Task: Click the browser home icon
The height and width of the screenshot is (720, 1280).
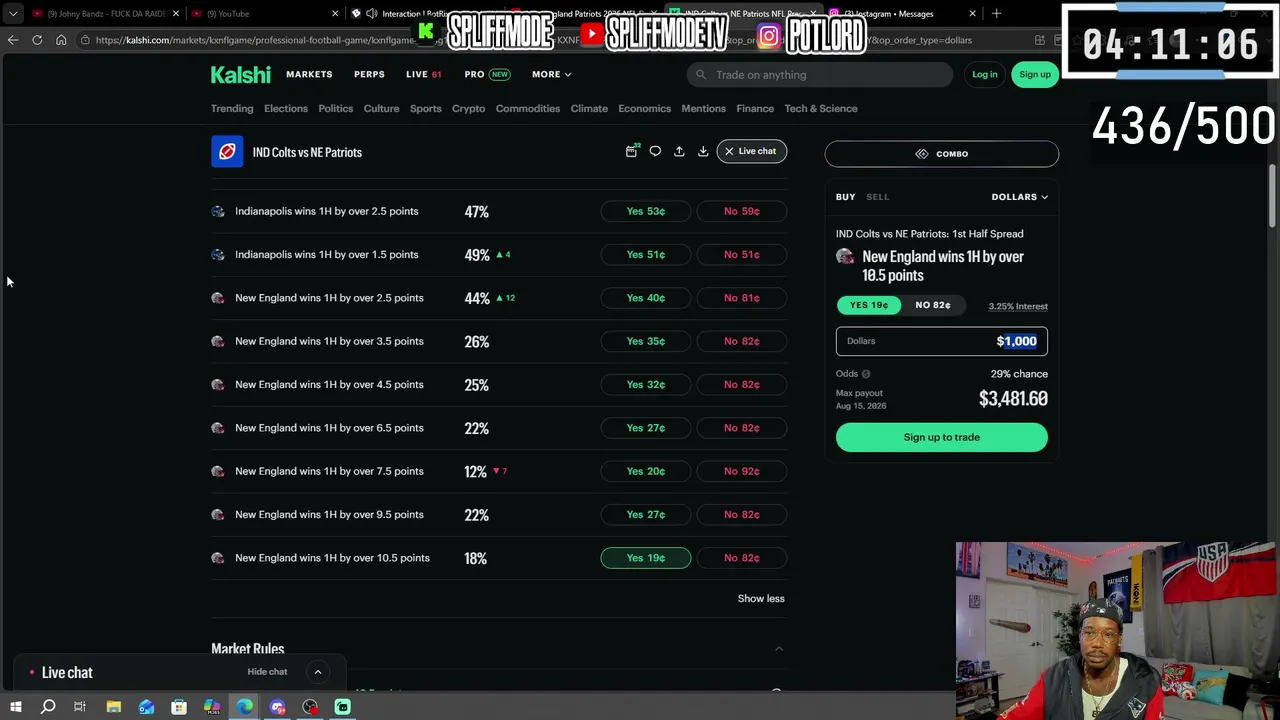Action: pos(61,40)
